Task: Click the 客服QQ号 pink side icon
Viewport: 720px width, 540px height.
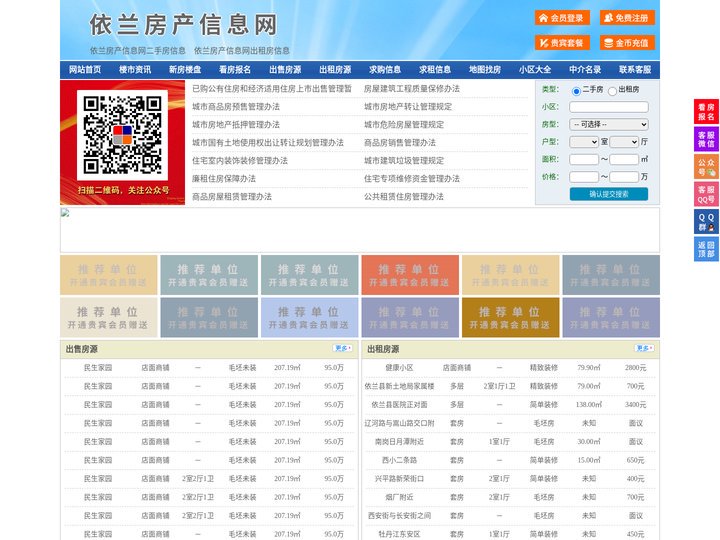Action: click(x=706, y=194)
